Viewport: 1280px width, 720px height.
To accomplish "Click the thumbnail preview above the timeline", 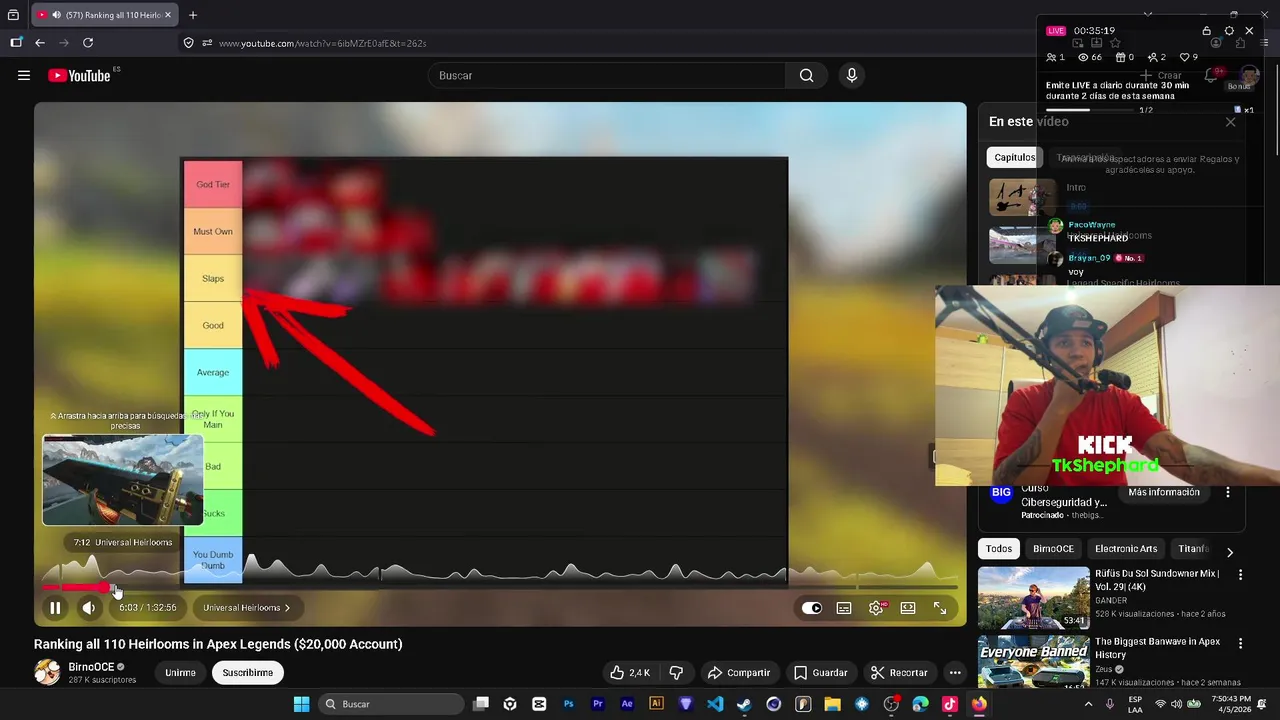I will click(123, 480).
